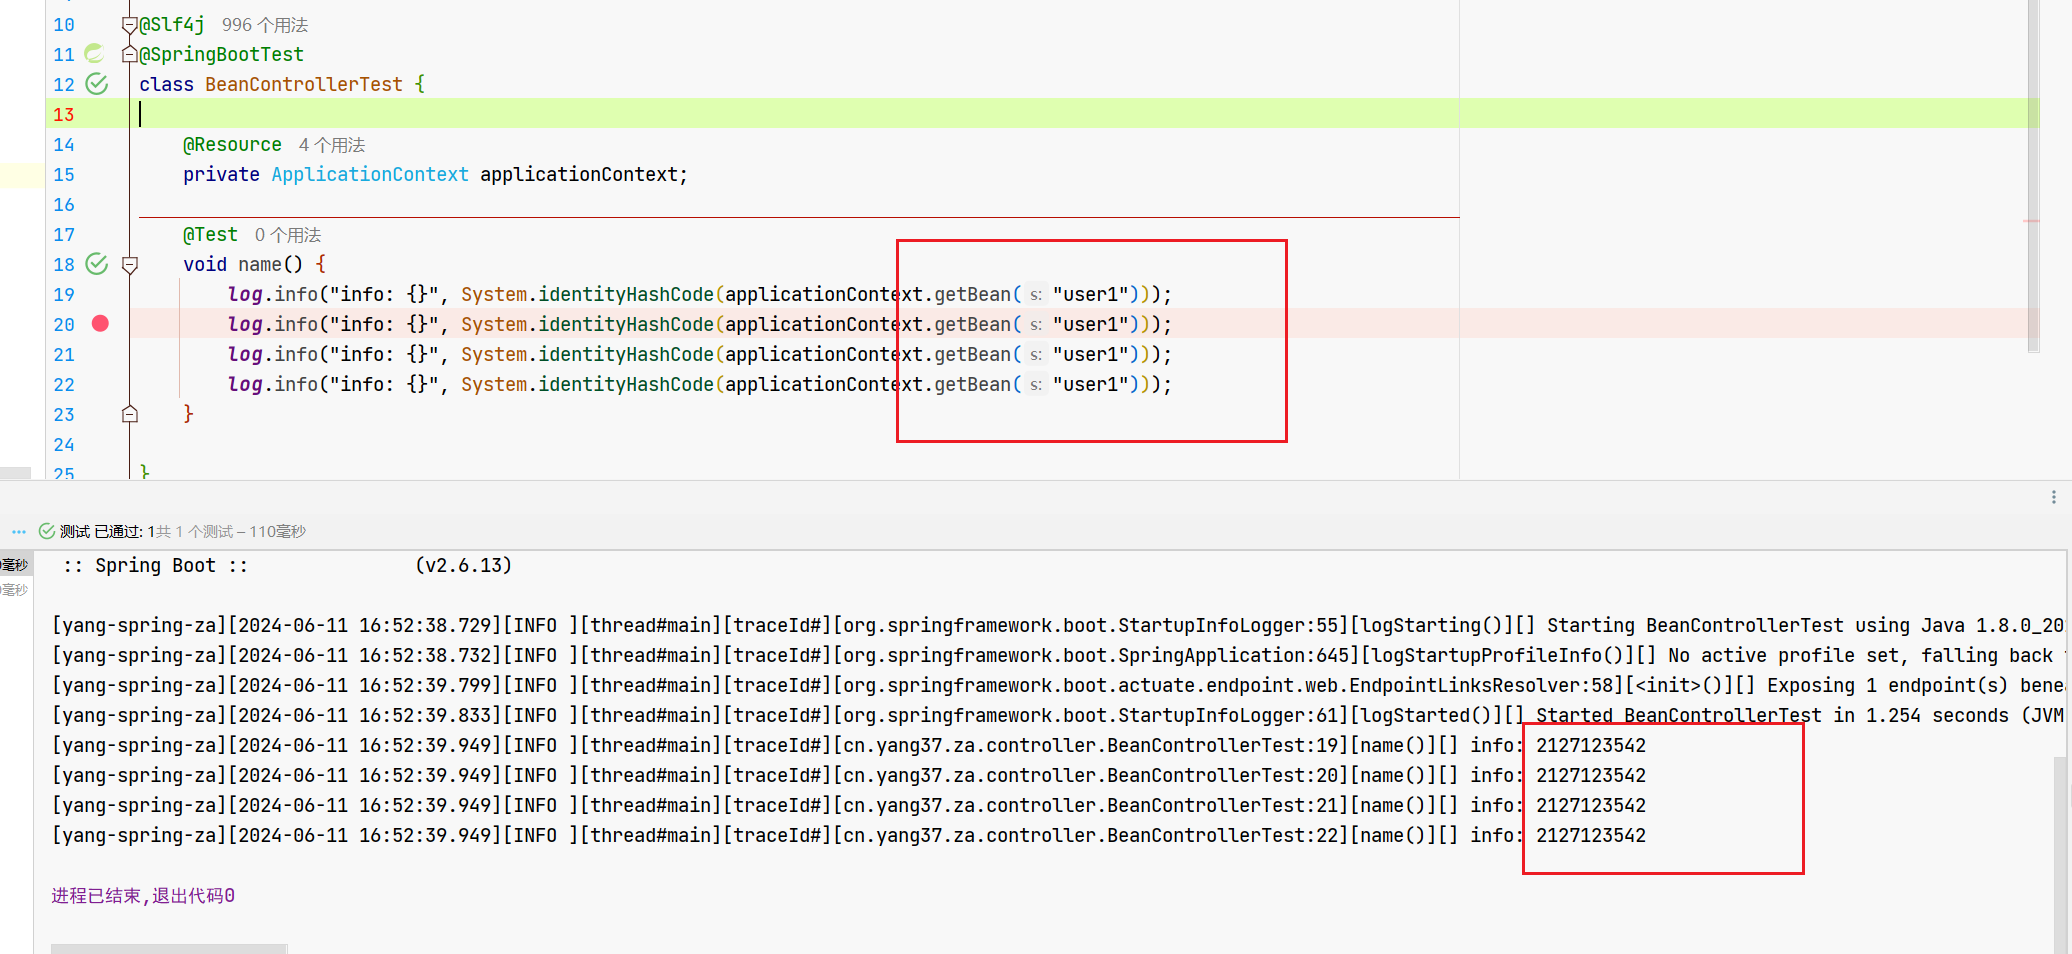This screenshot has height=954, width=2072.
Task: Remove the breakpoint on line 20
Action: click(x=100, y=323)
